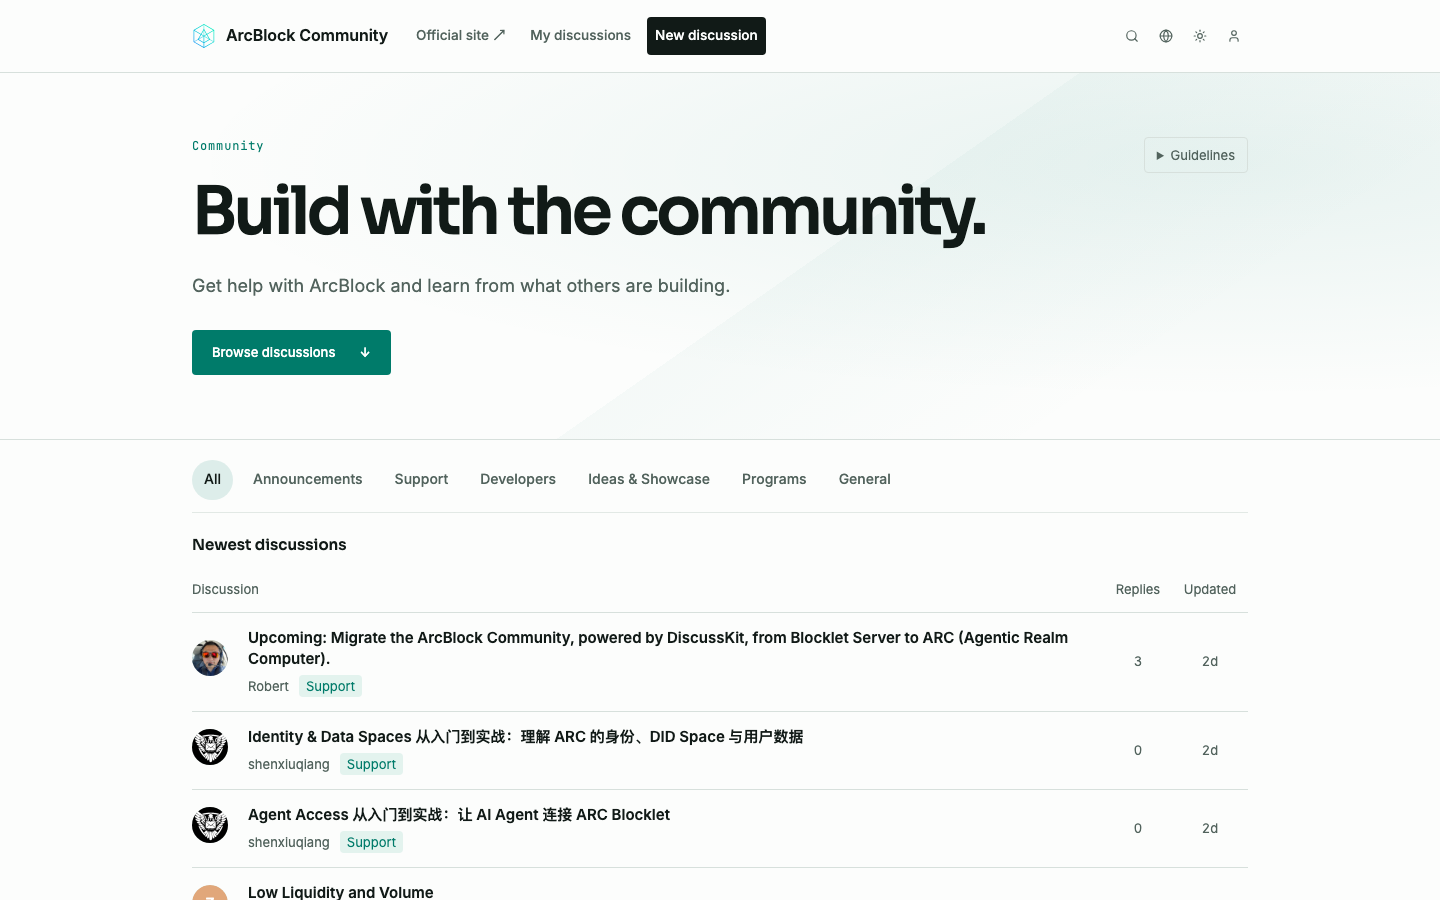Click Support tag under Identity & Data Spaces
This screenshot has width=1440, height=900.
click(x=371, y=764)
